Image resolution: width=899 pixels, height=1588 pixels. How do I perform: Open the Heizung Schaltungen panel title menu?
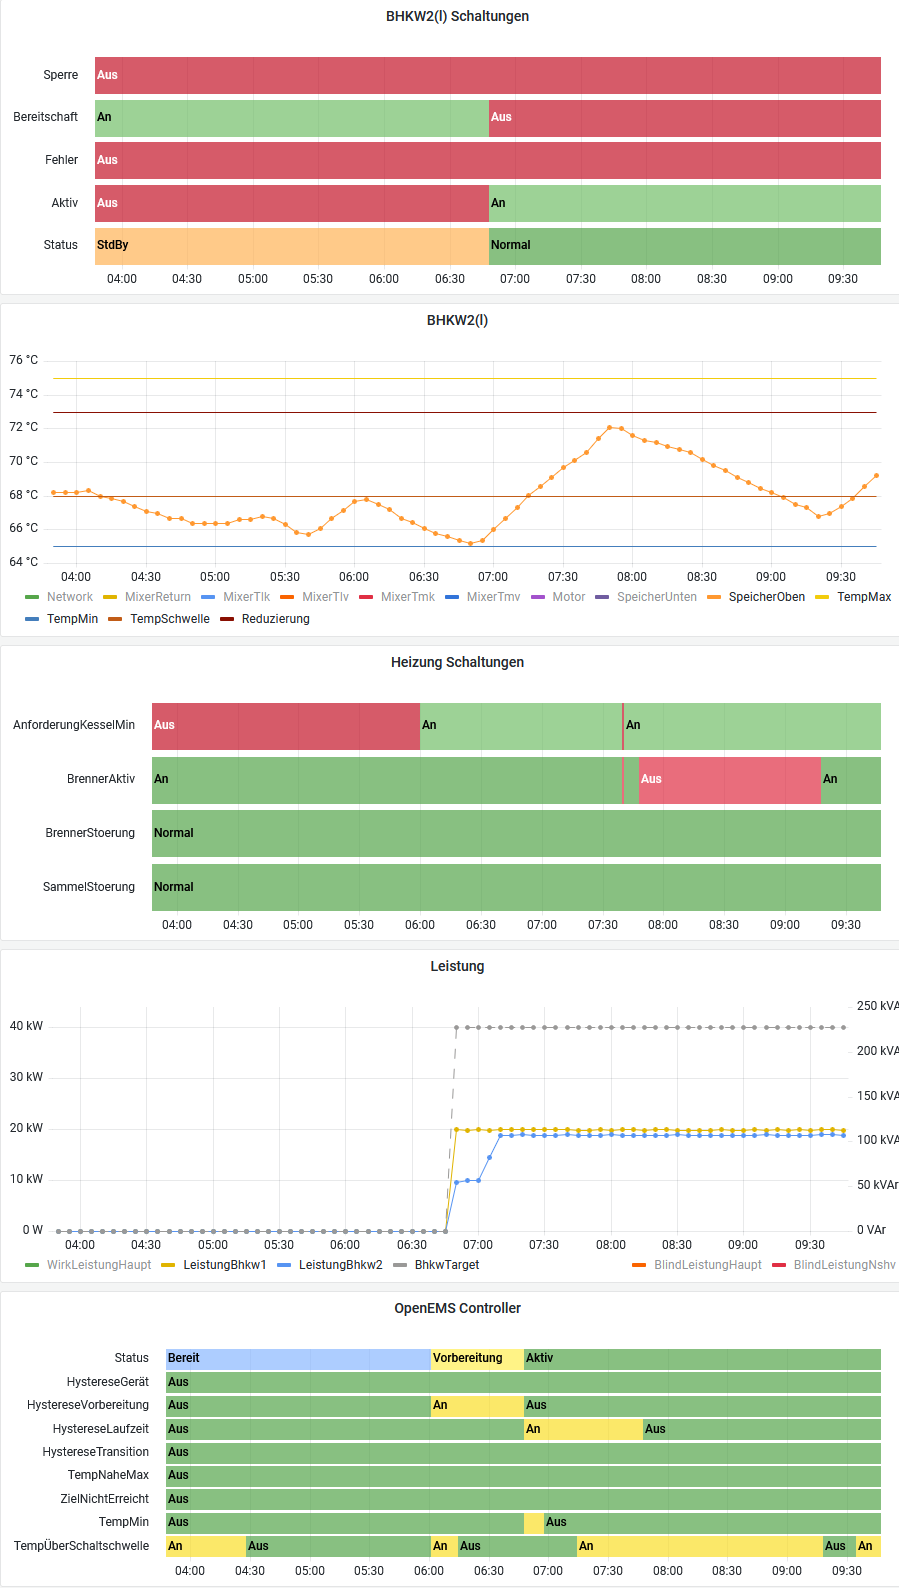(457, 662)
